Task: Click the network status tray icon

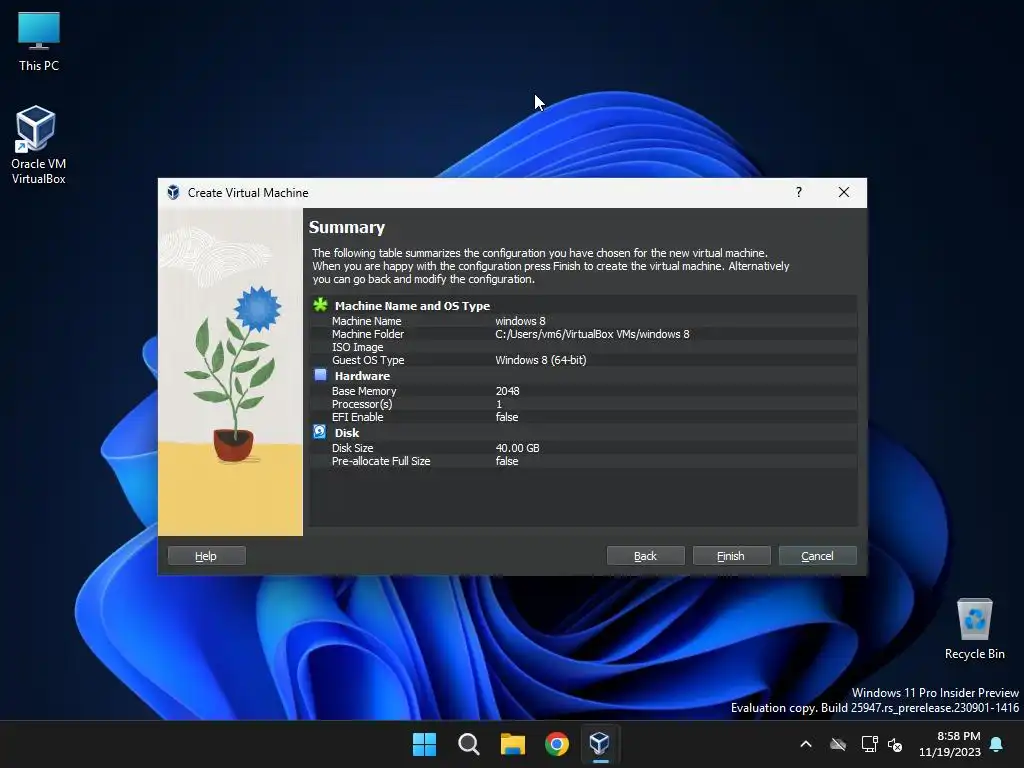Action: [x=869, y=744]
